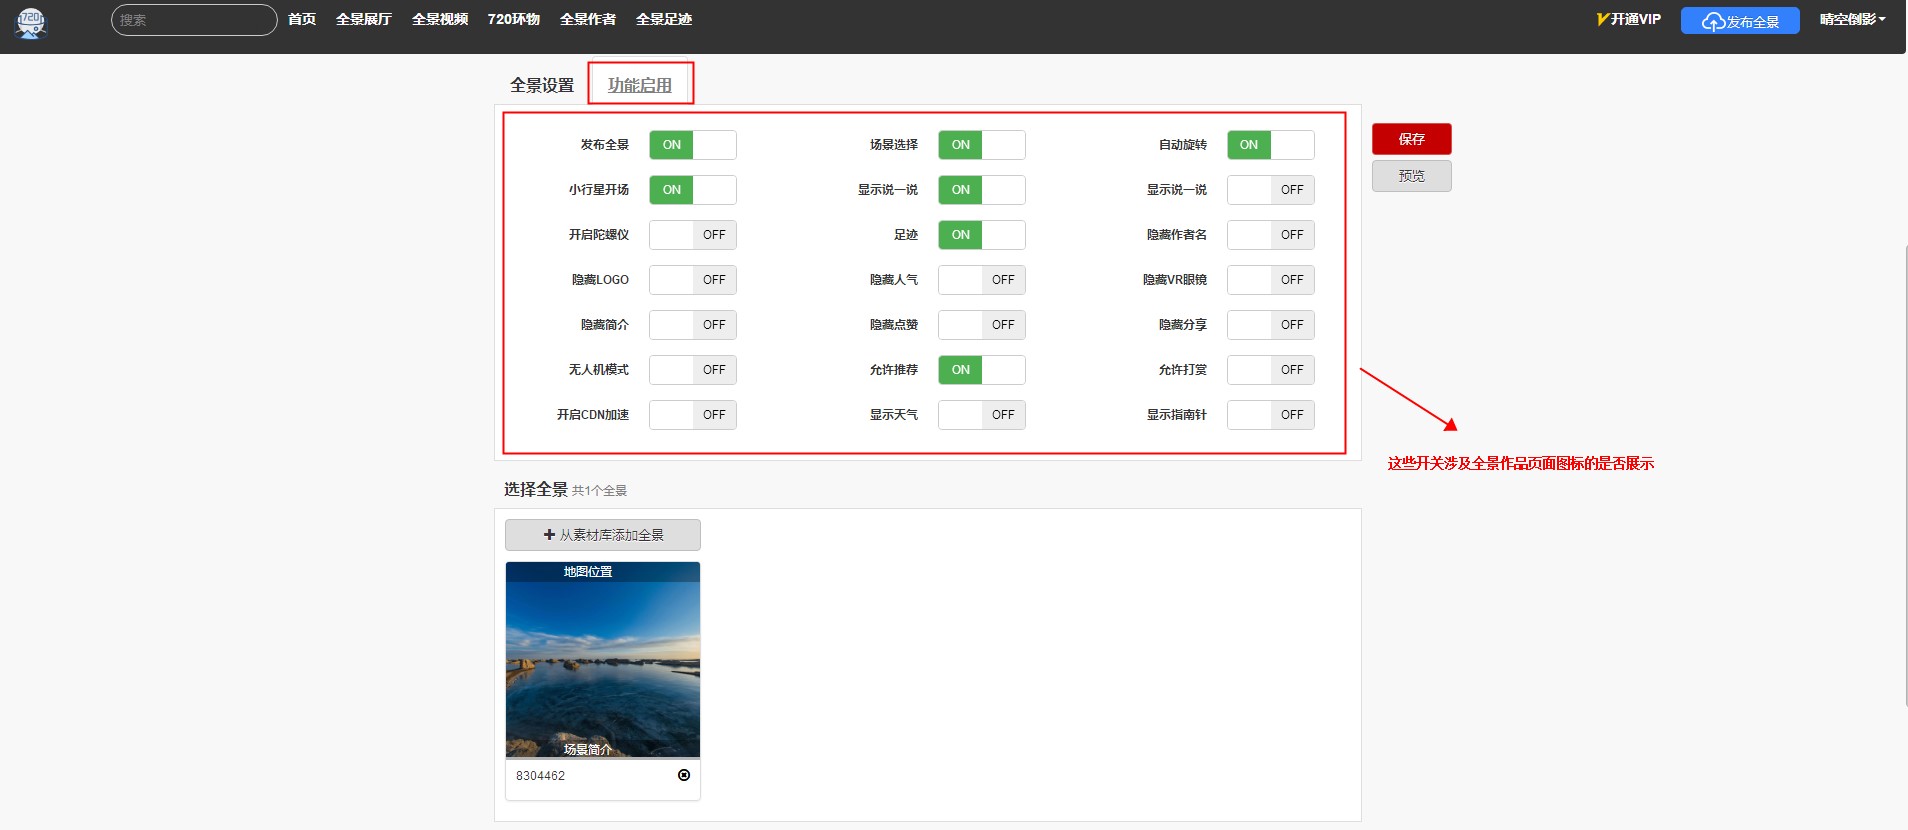Turn on the 允许打赏 switch
Image resolution: width=1908 pixels, height=830 pixels.
click(x=1271, y=370)
